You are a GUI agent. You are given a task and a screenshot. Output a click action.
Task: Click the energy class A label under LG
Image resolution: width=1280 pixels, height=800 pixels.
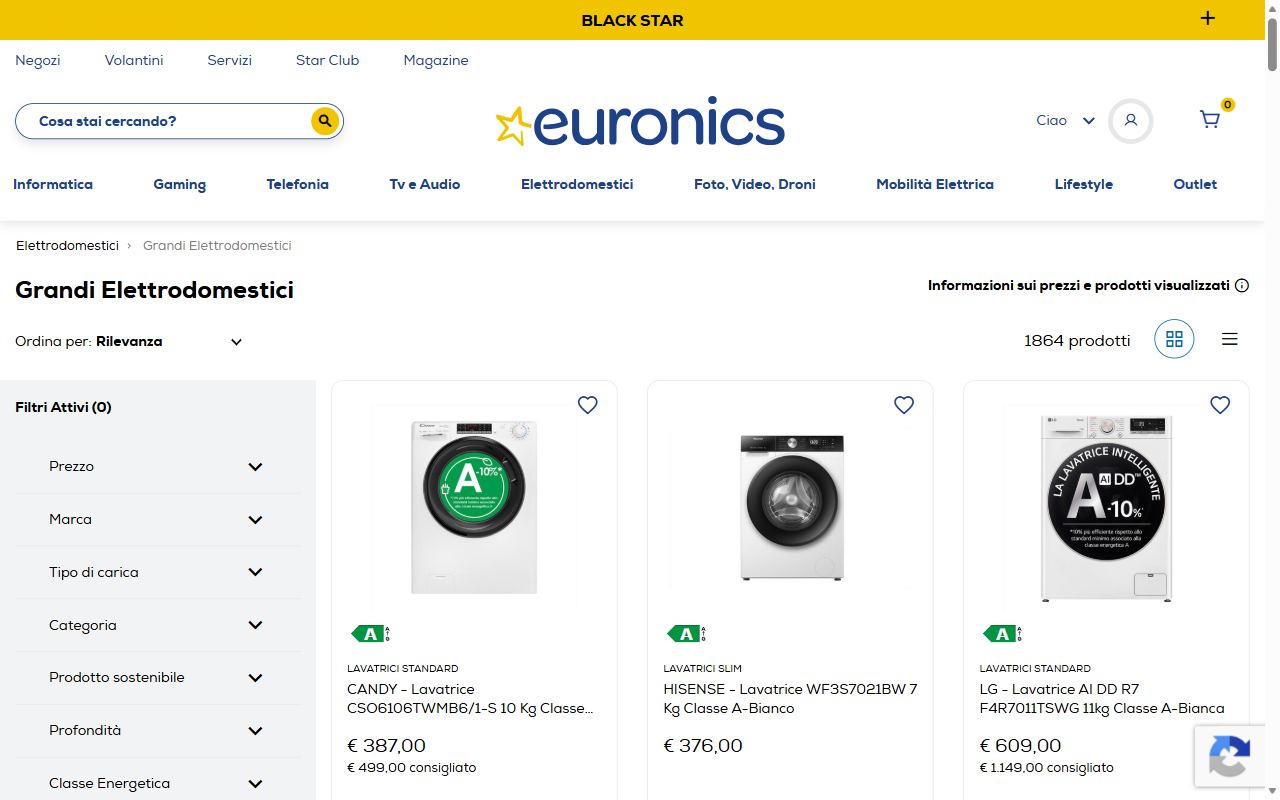pos(1003,633)
